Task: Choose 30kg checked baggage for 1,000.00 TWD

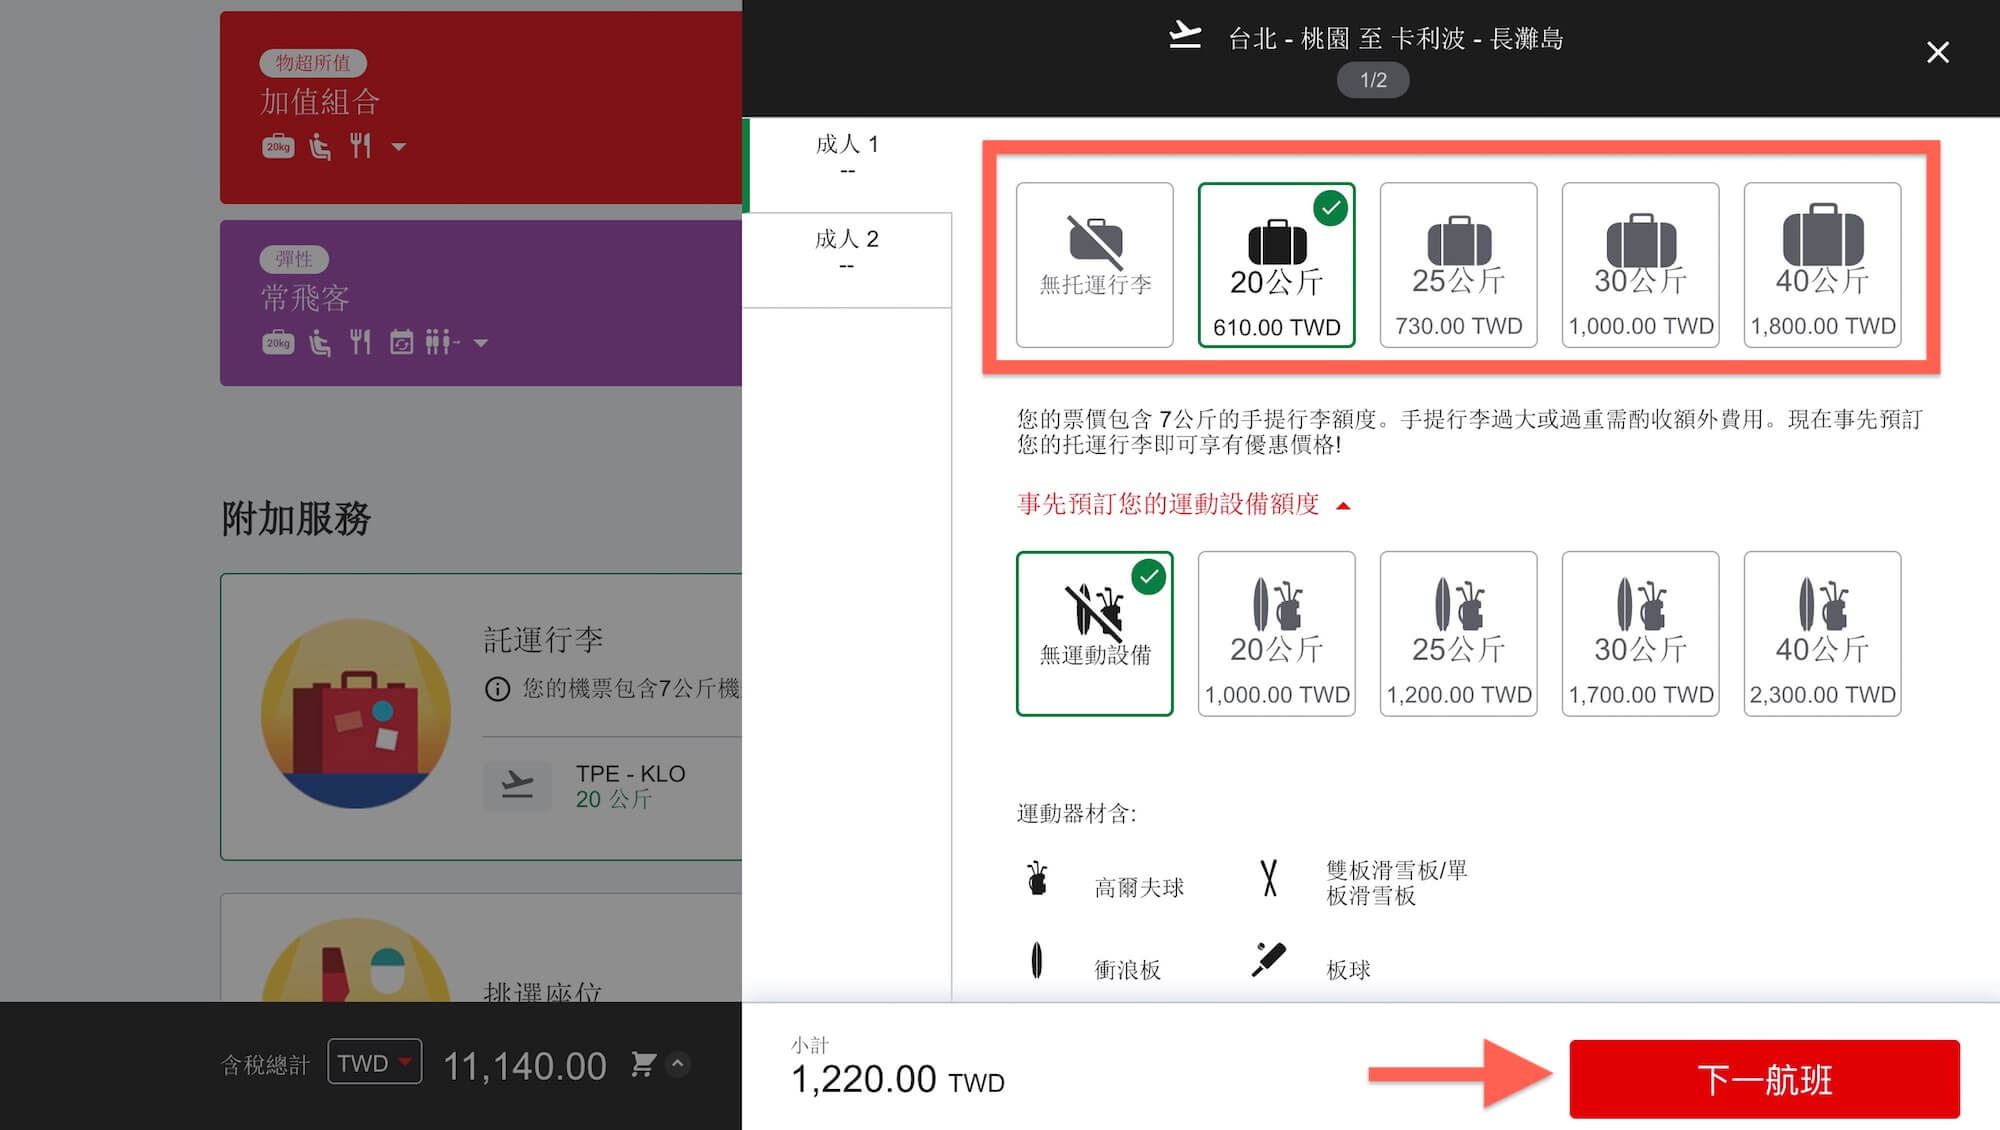Action: 1640,265
